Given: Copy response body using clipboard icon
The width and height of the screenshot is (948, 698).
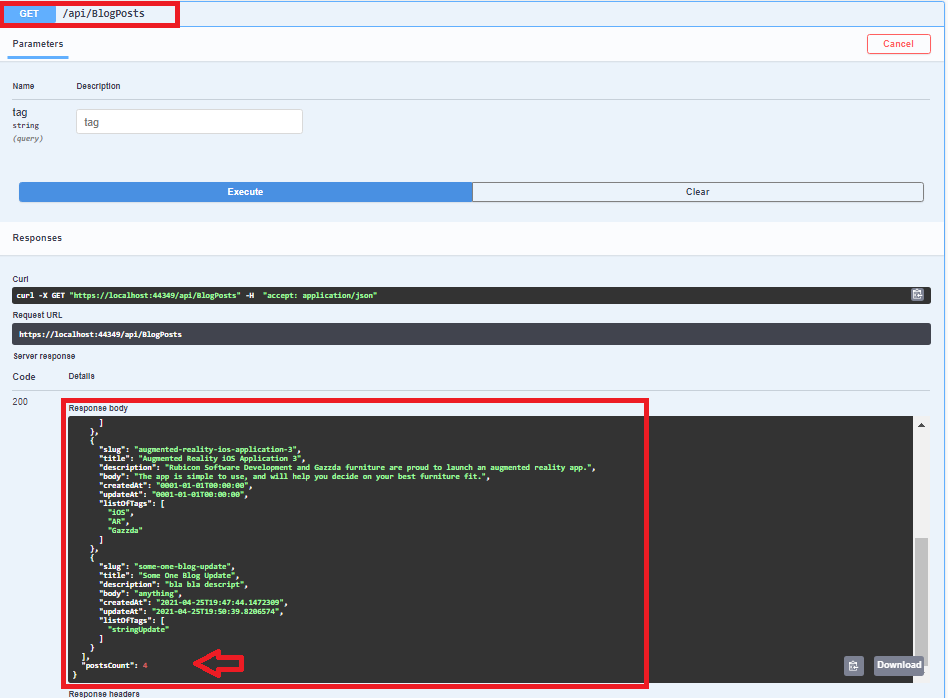Looking at the screenshot, I should point(854,666).
